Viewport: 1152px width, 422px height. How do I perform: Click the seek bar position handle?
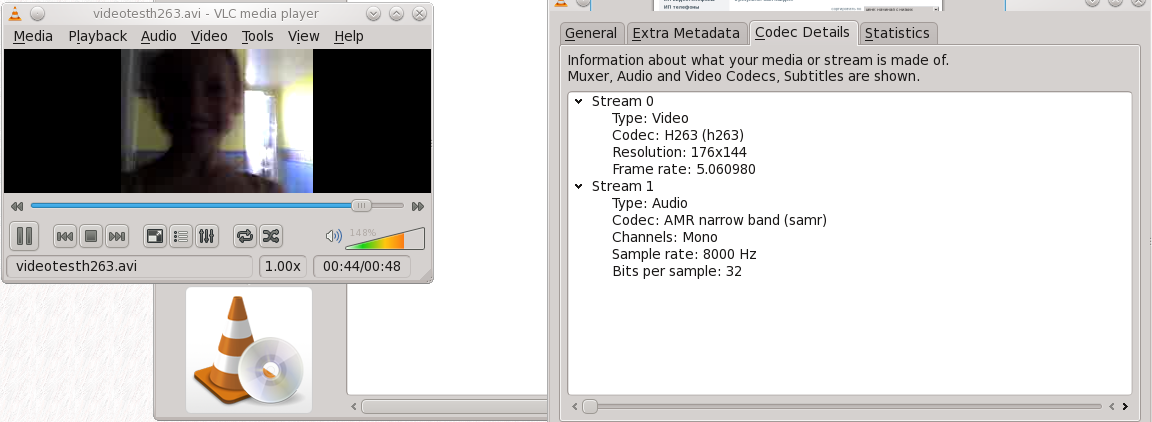click(x=362, y=205)
